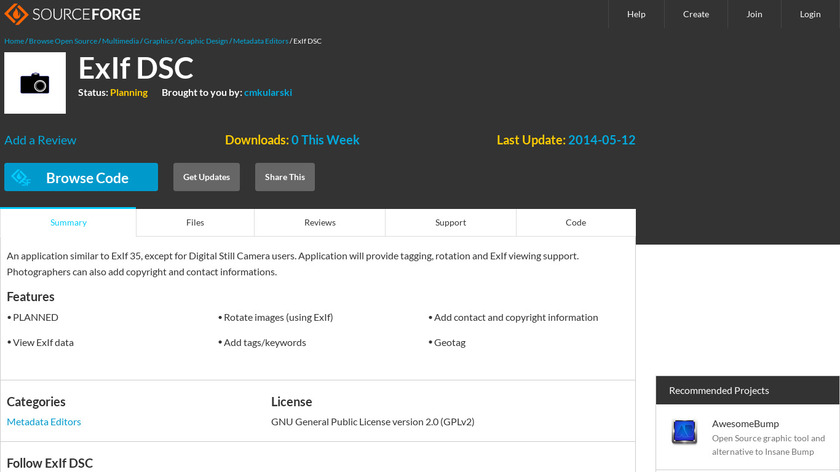
Task: Click the Browse Code button
Action: [81, 177]
